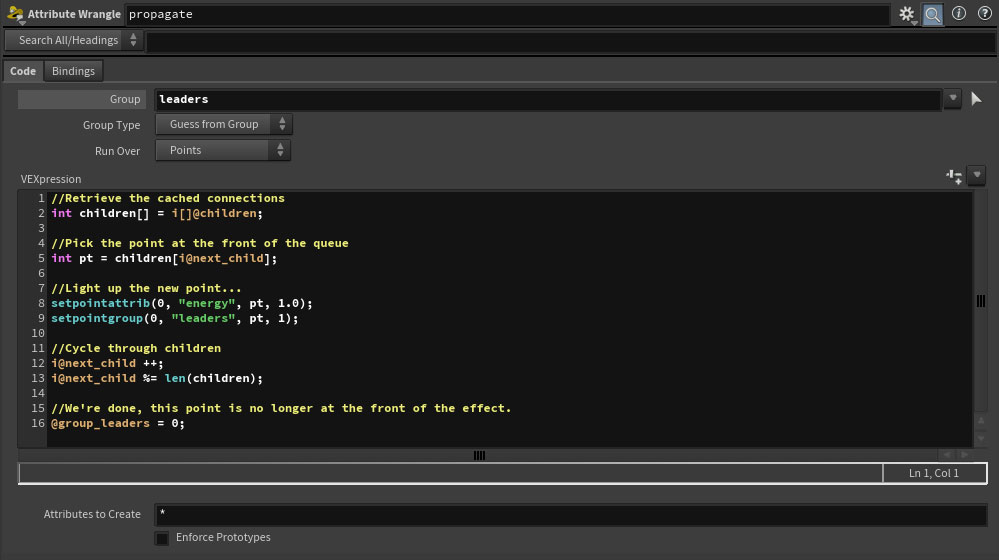
Task: Click the node name field 'propagate'
Action: [x=507, y=14]
